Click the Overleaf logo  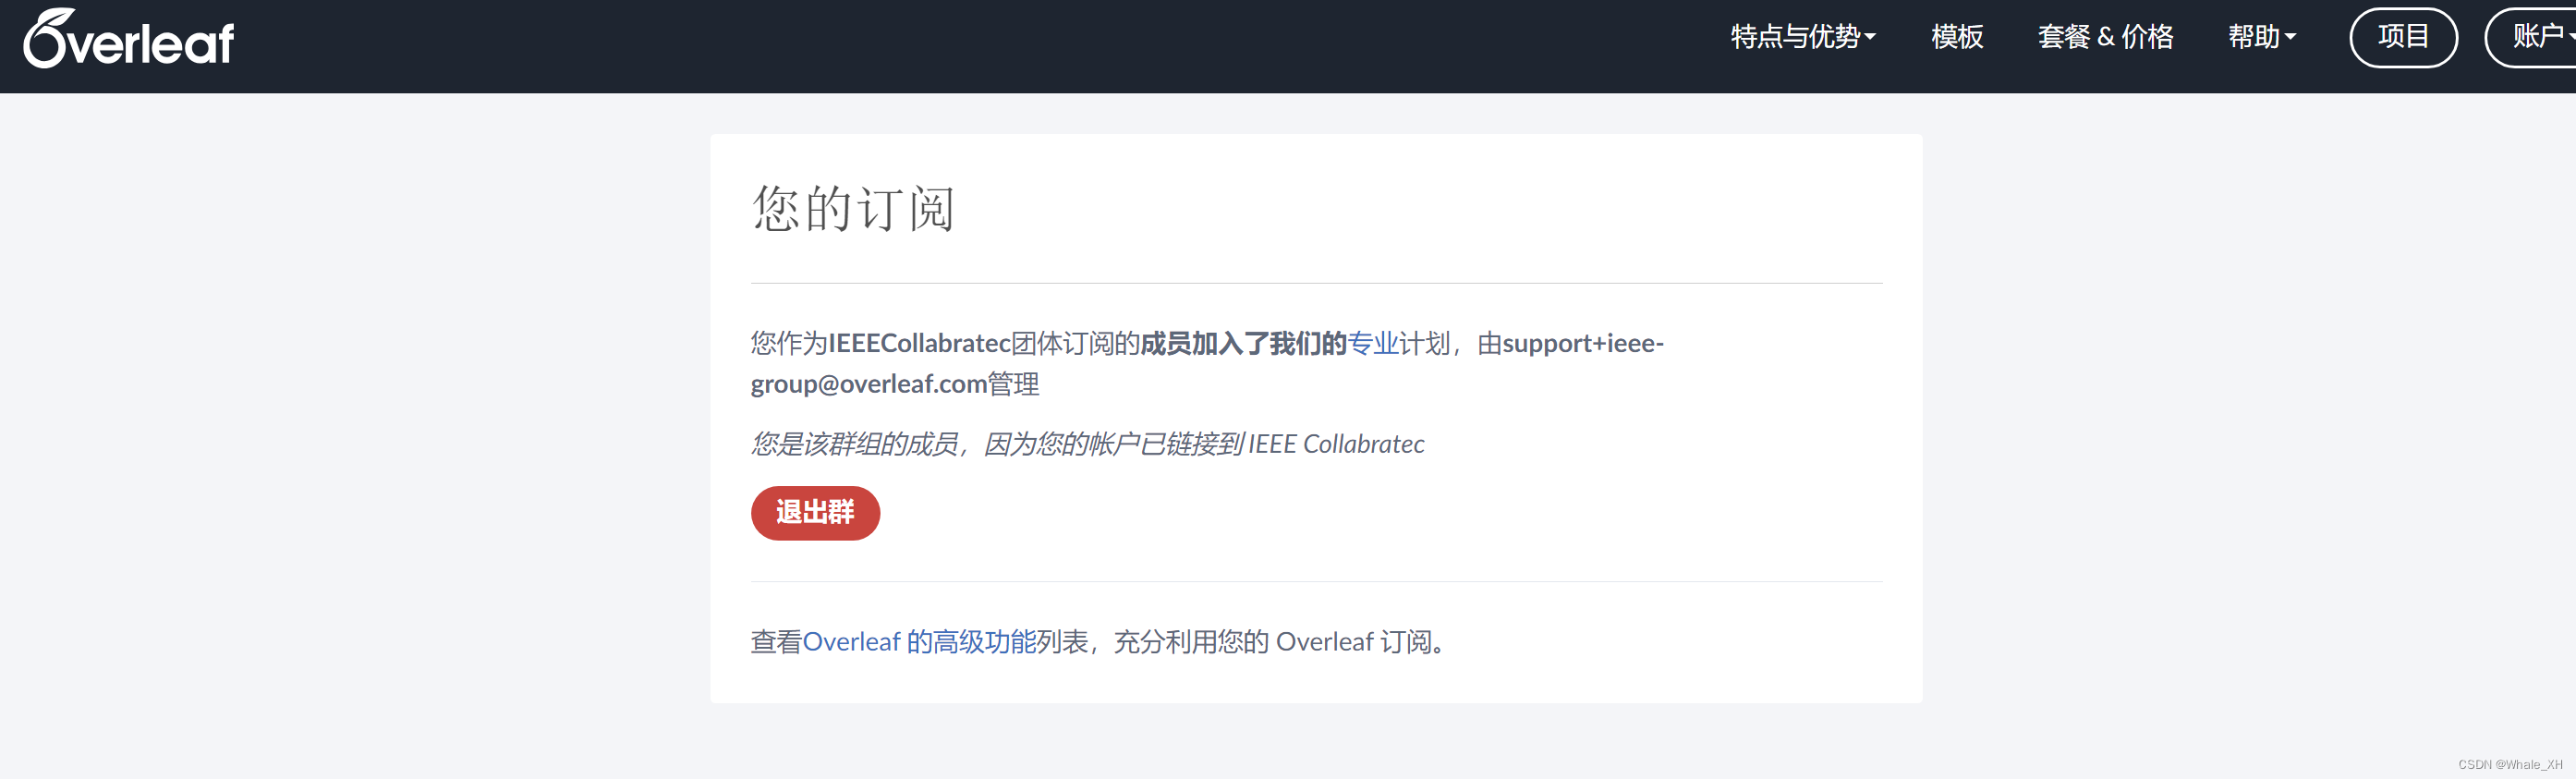click(129, 38)
